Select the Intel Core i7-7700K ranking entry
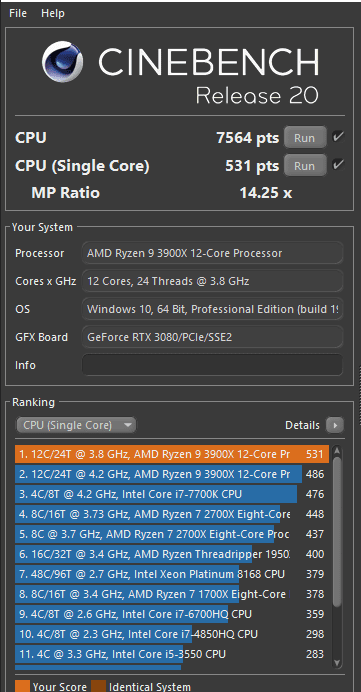Image resolution: width=361 pixels, height=692 pixels. point(172,494)
